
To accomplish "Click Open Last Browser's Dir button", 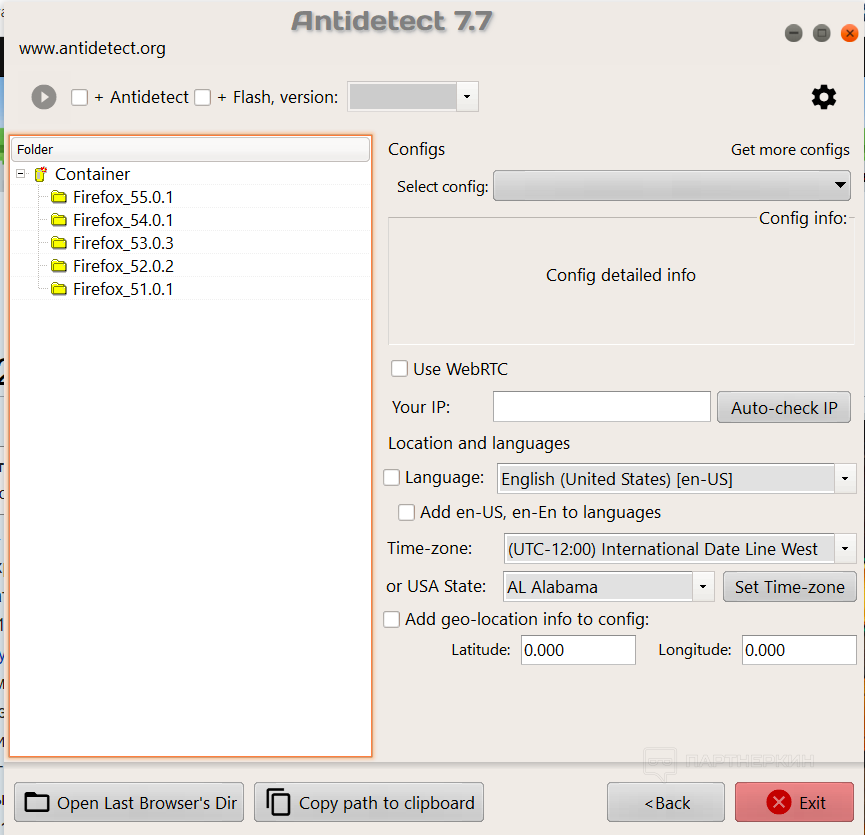I will click(x=129, y=802).
